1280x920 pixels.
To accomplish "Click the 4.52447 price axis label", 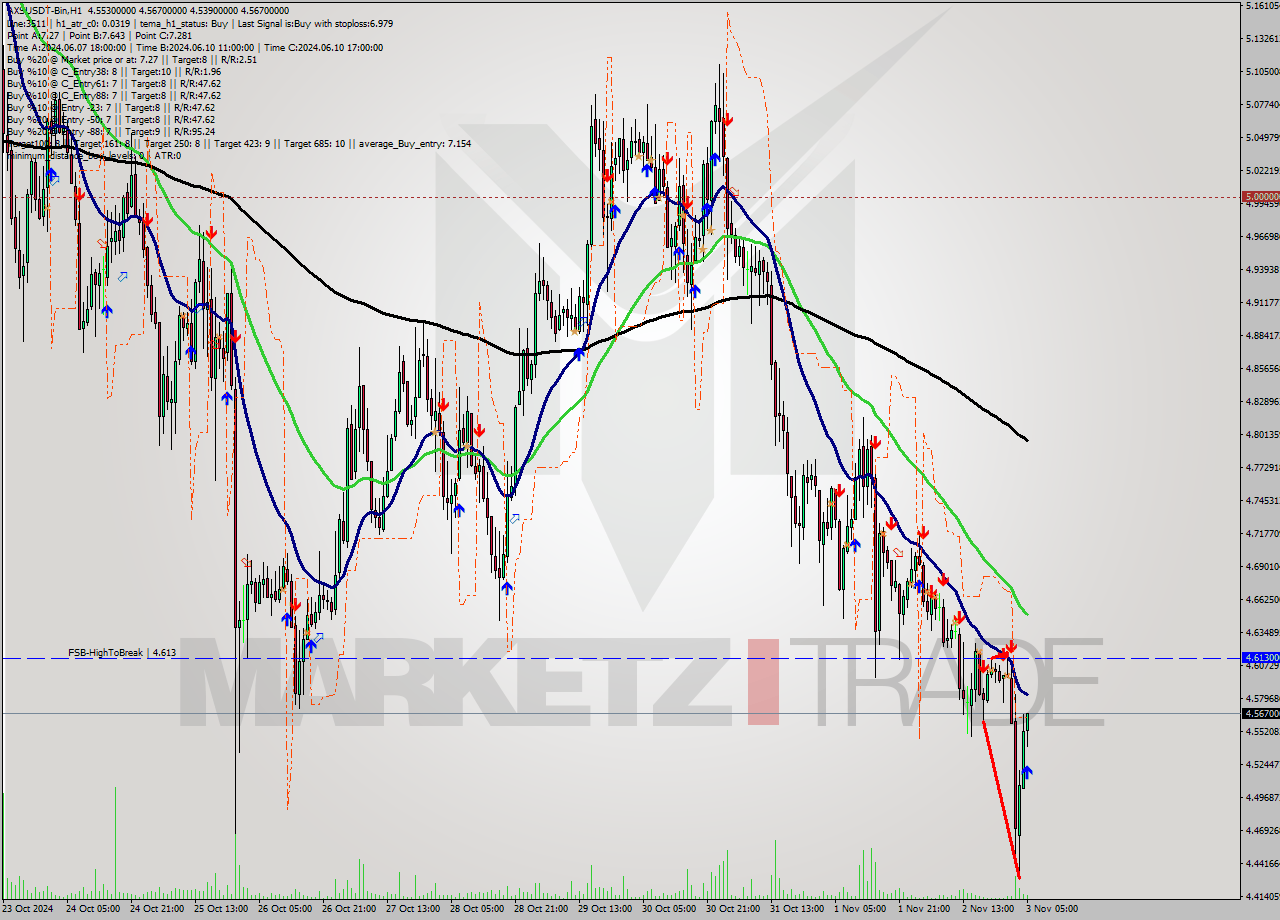I will tap(1263, 764).
